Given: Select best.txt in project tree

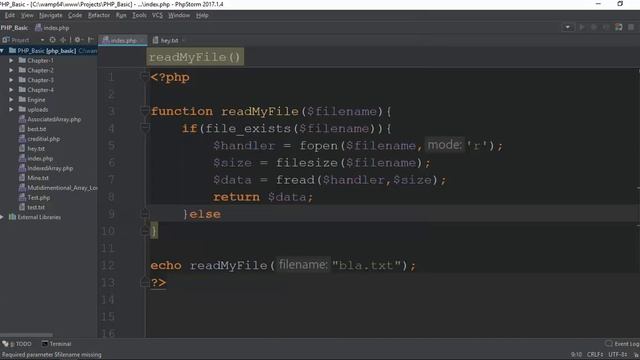Looking at the screenshot, I should [x=33, y=129].
